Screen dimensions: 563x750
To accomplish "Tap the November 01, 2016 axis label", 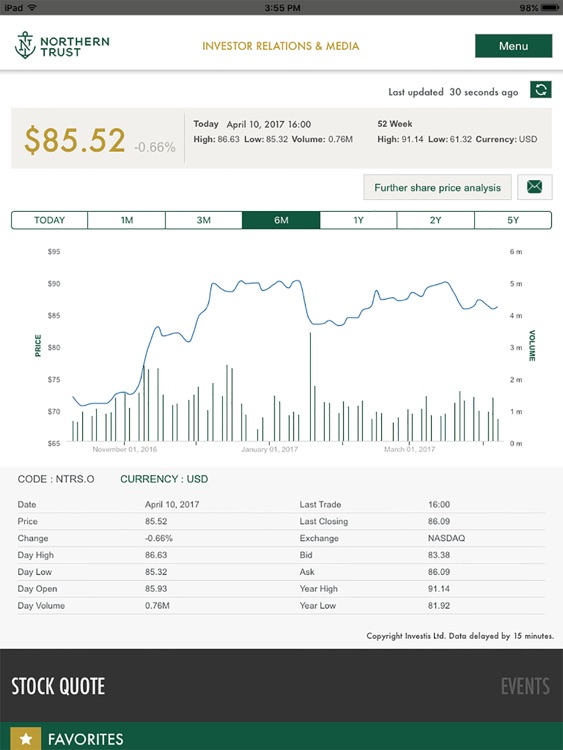I will point(124,449).
